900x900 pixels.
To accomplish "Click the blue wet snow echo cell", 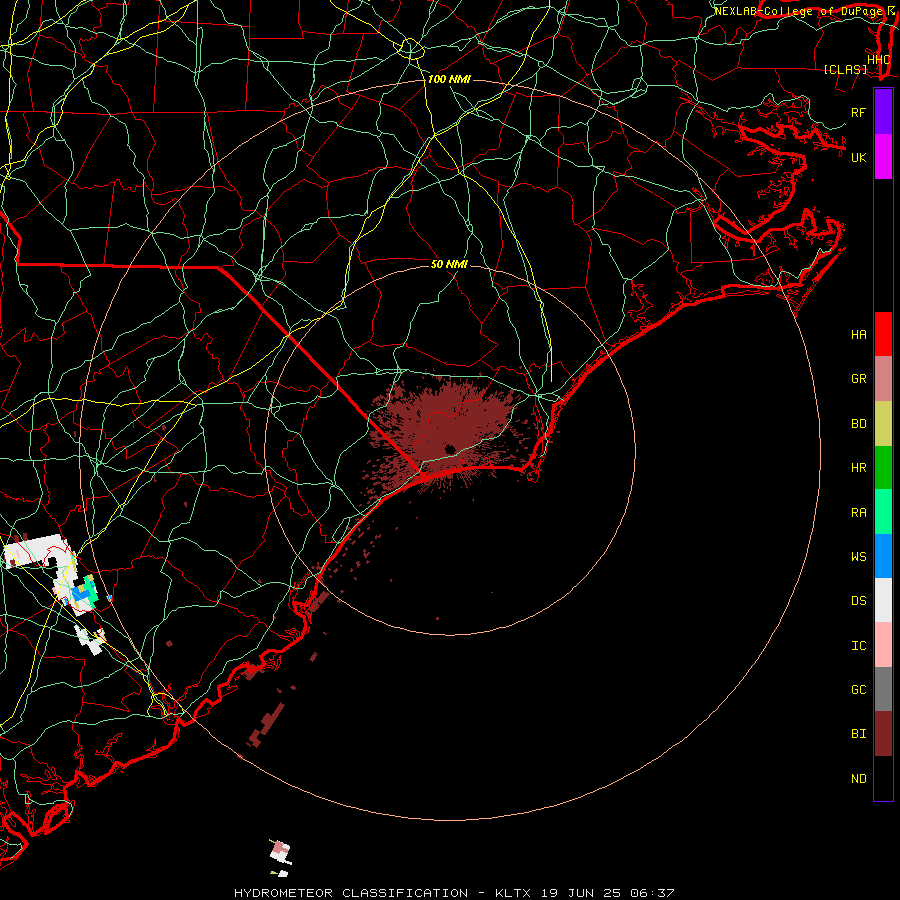I will pyautogui.click(x=79, y=593).
